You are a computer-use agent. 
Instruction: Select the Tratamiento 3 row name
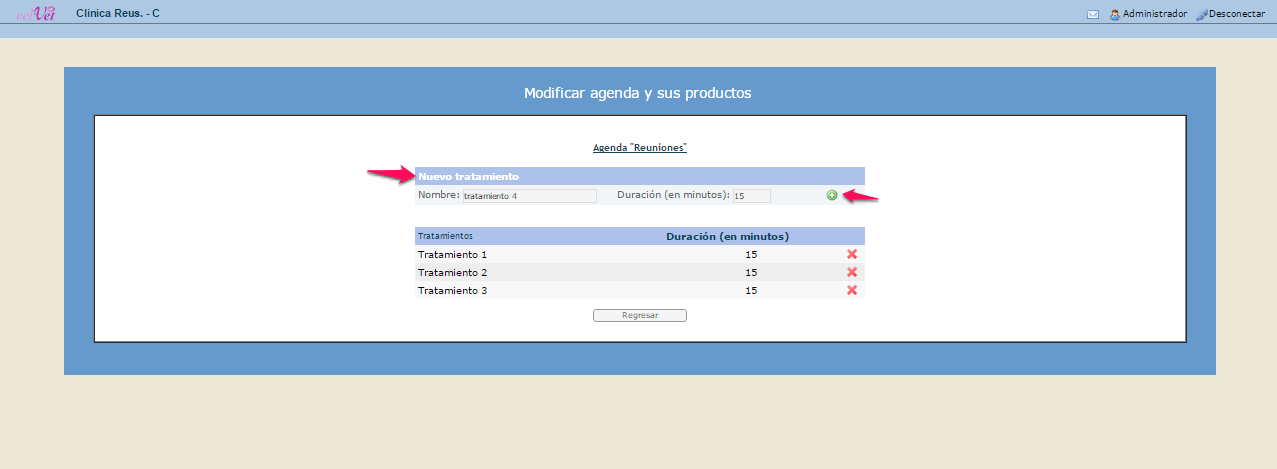[452, 291]
